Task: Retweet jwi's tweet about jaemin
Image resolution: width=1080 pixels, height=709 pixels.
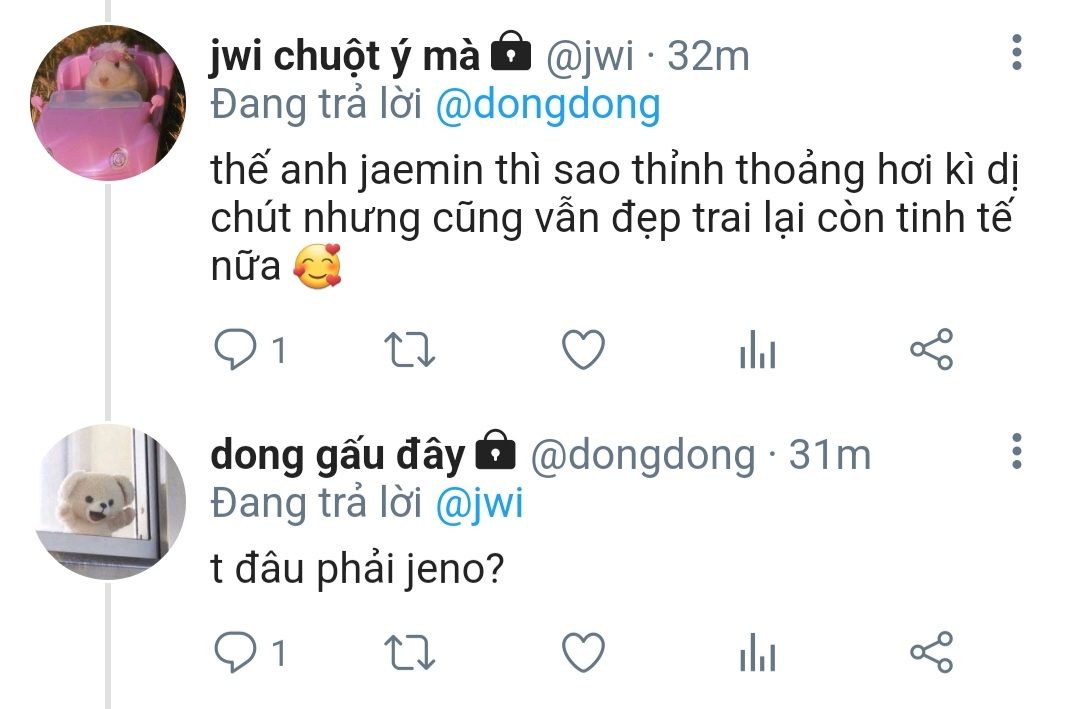Action: pyautogui.click(x=409, y=349)
